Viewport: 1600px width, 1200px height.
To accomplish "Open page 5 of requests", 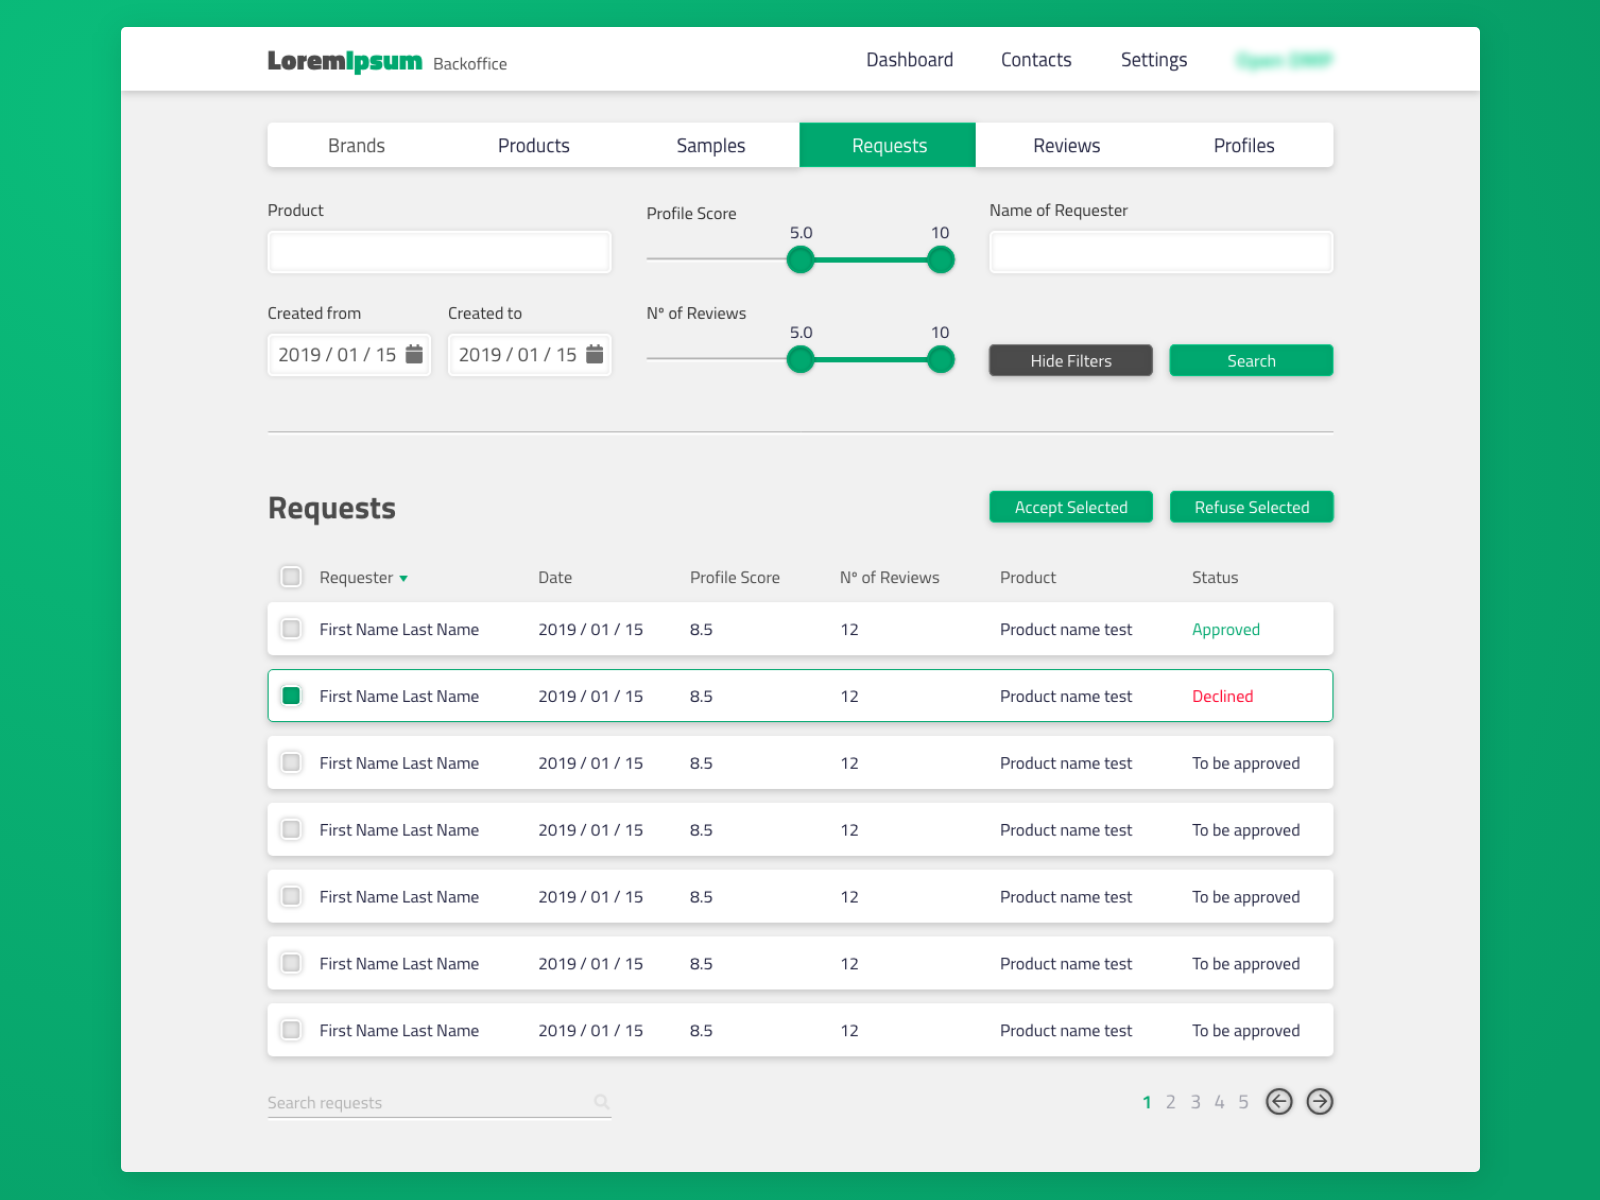I will [1243, 1102].
